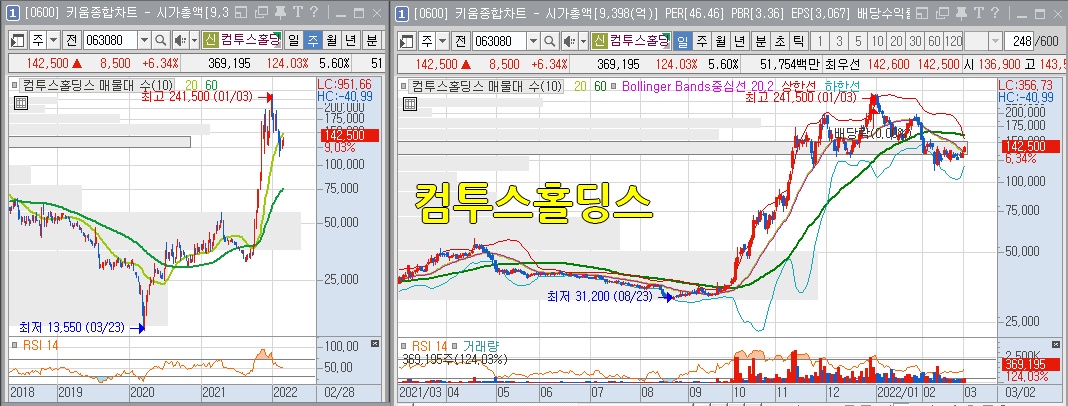
Task: Open help question mark in left title bar
Action: (312, 12)
